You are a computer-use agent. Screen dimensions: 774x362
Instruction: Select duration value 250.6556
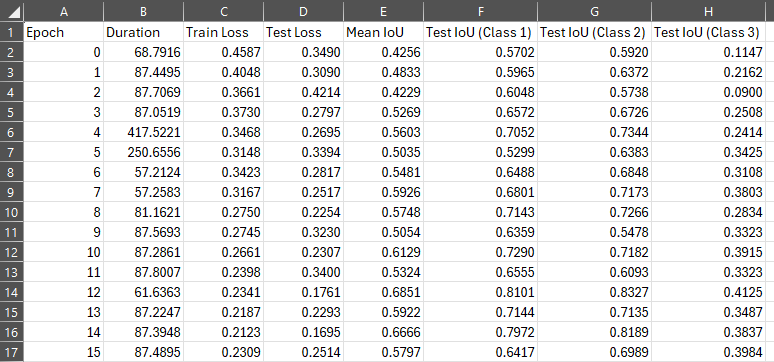(x=143, y=152)
